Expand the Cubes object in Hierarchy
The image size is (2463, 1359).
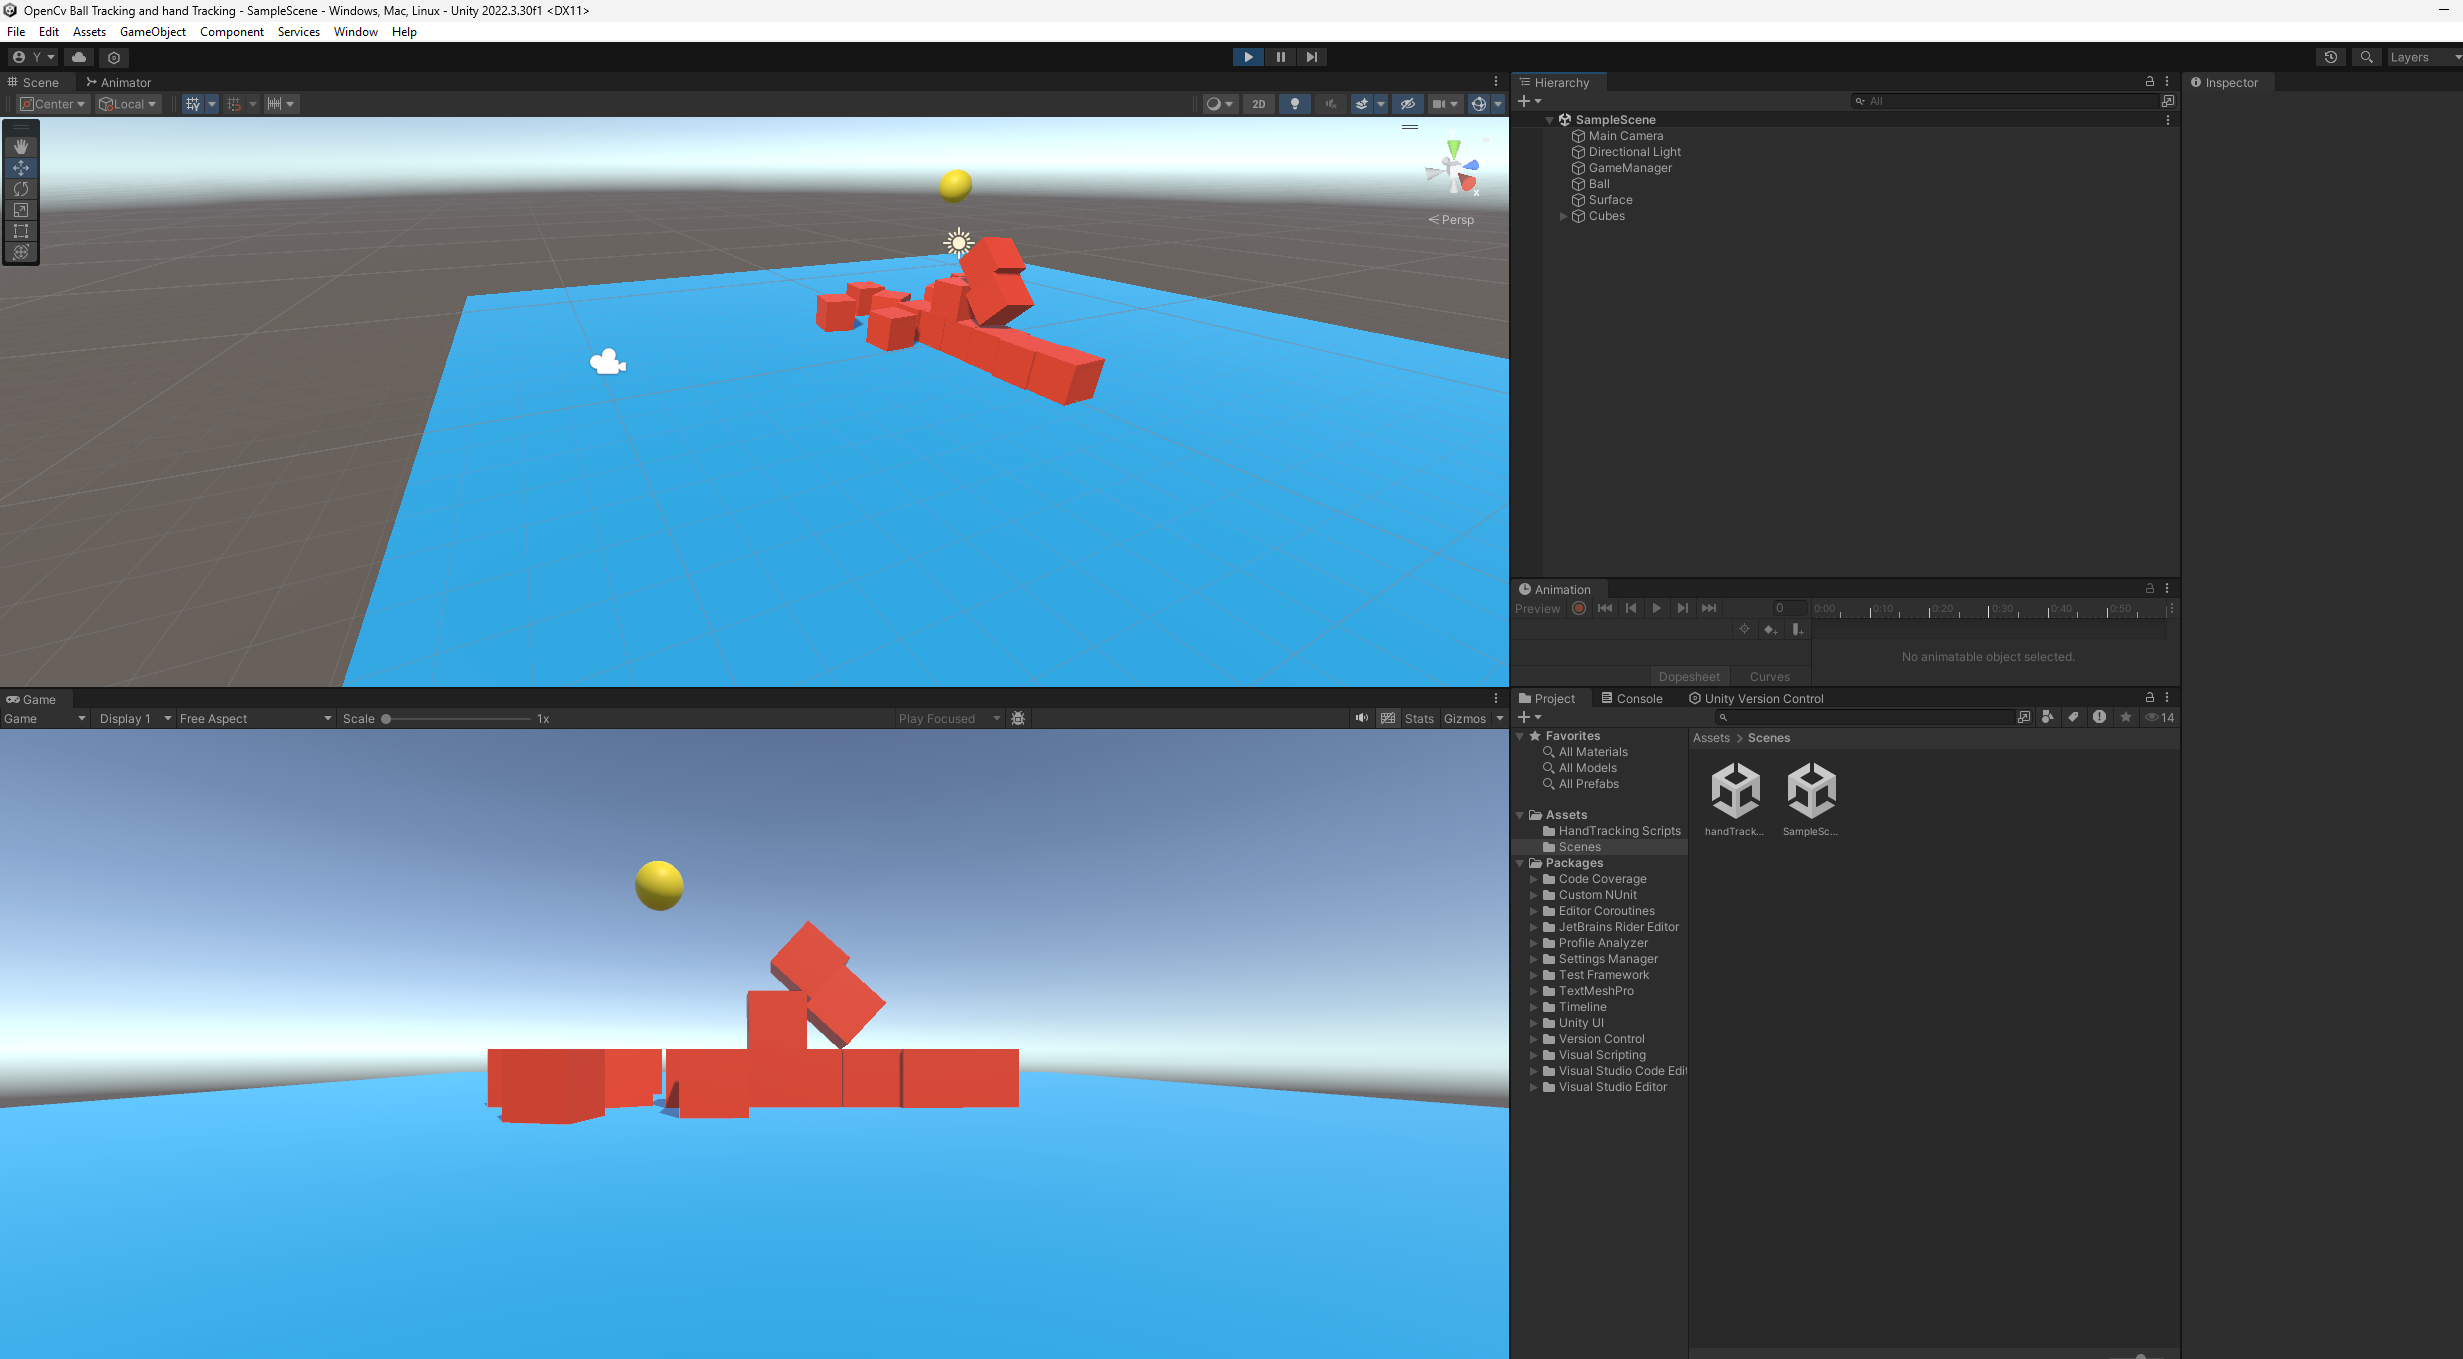point(1563,216)
